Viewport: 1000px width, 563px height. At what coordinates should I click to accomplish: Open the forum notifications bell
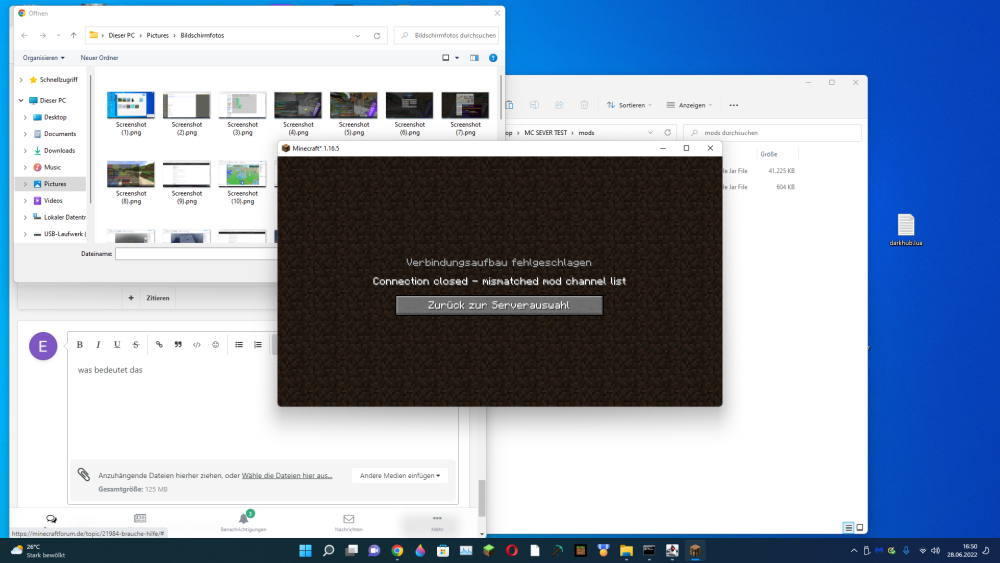pyautogui.click(x=244, y=518)
